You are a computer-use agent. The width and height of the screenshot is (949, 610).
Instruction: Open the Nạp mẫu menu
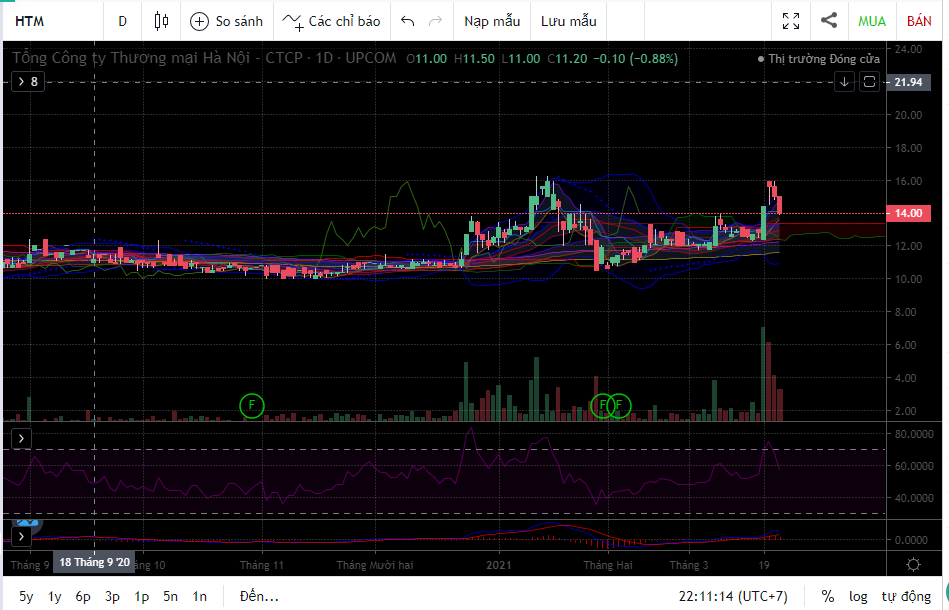pos(491,21)
